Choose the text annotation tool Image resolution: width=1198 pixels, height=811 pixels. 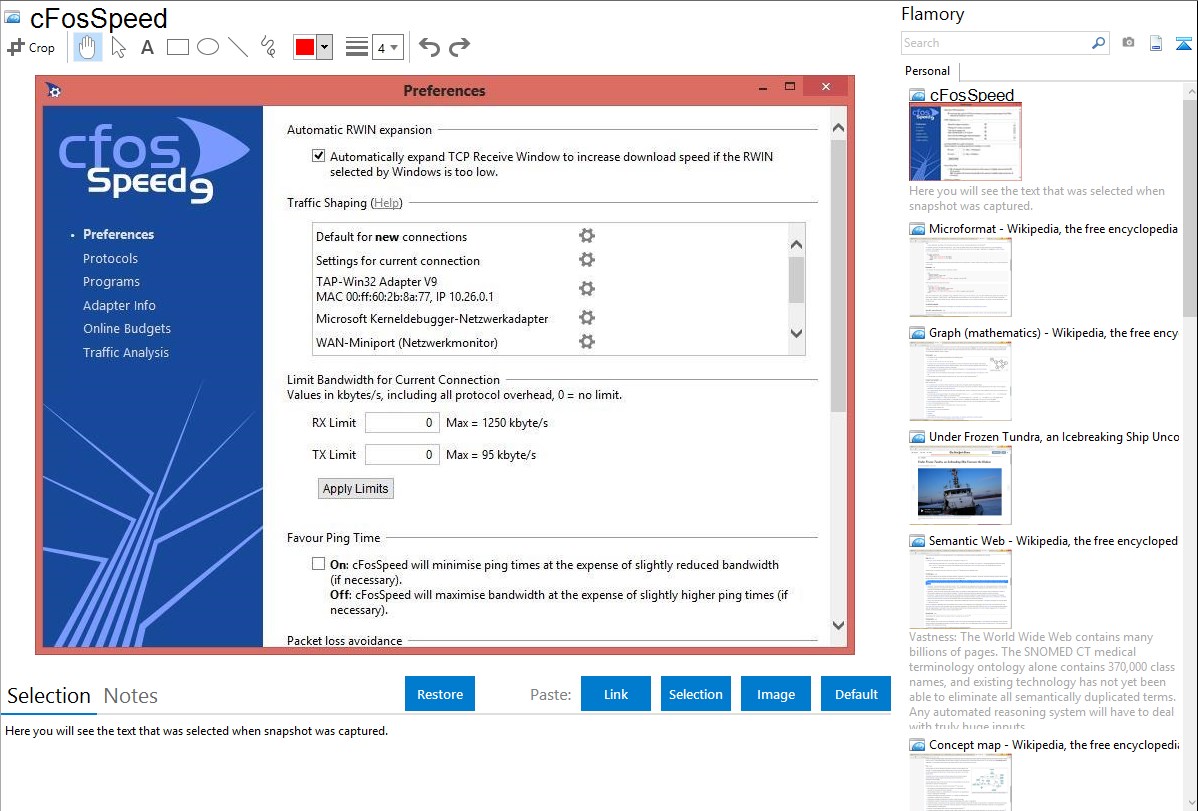tap(147, 47)
